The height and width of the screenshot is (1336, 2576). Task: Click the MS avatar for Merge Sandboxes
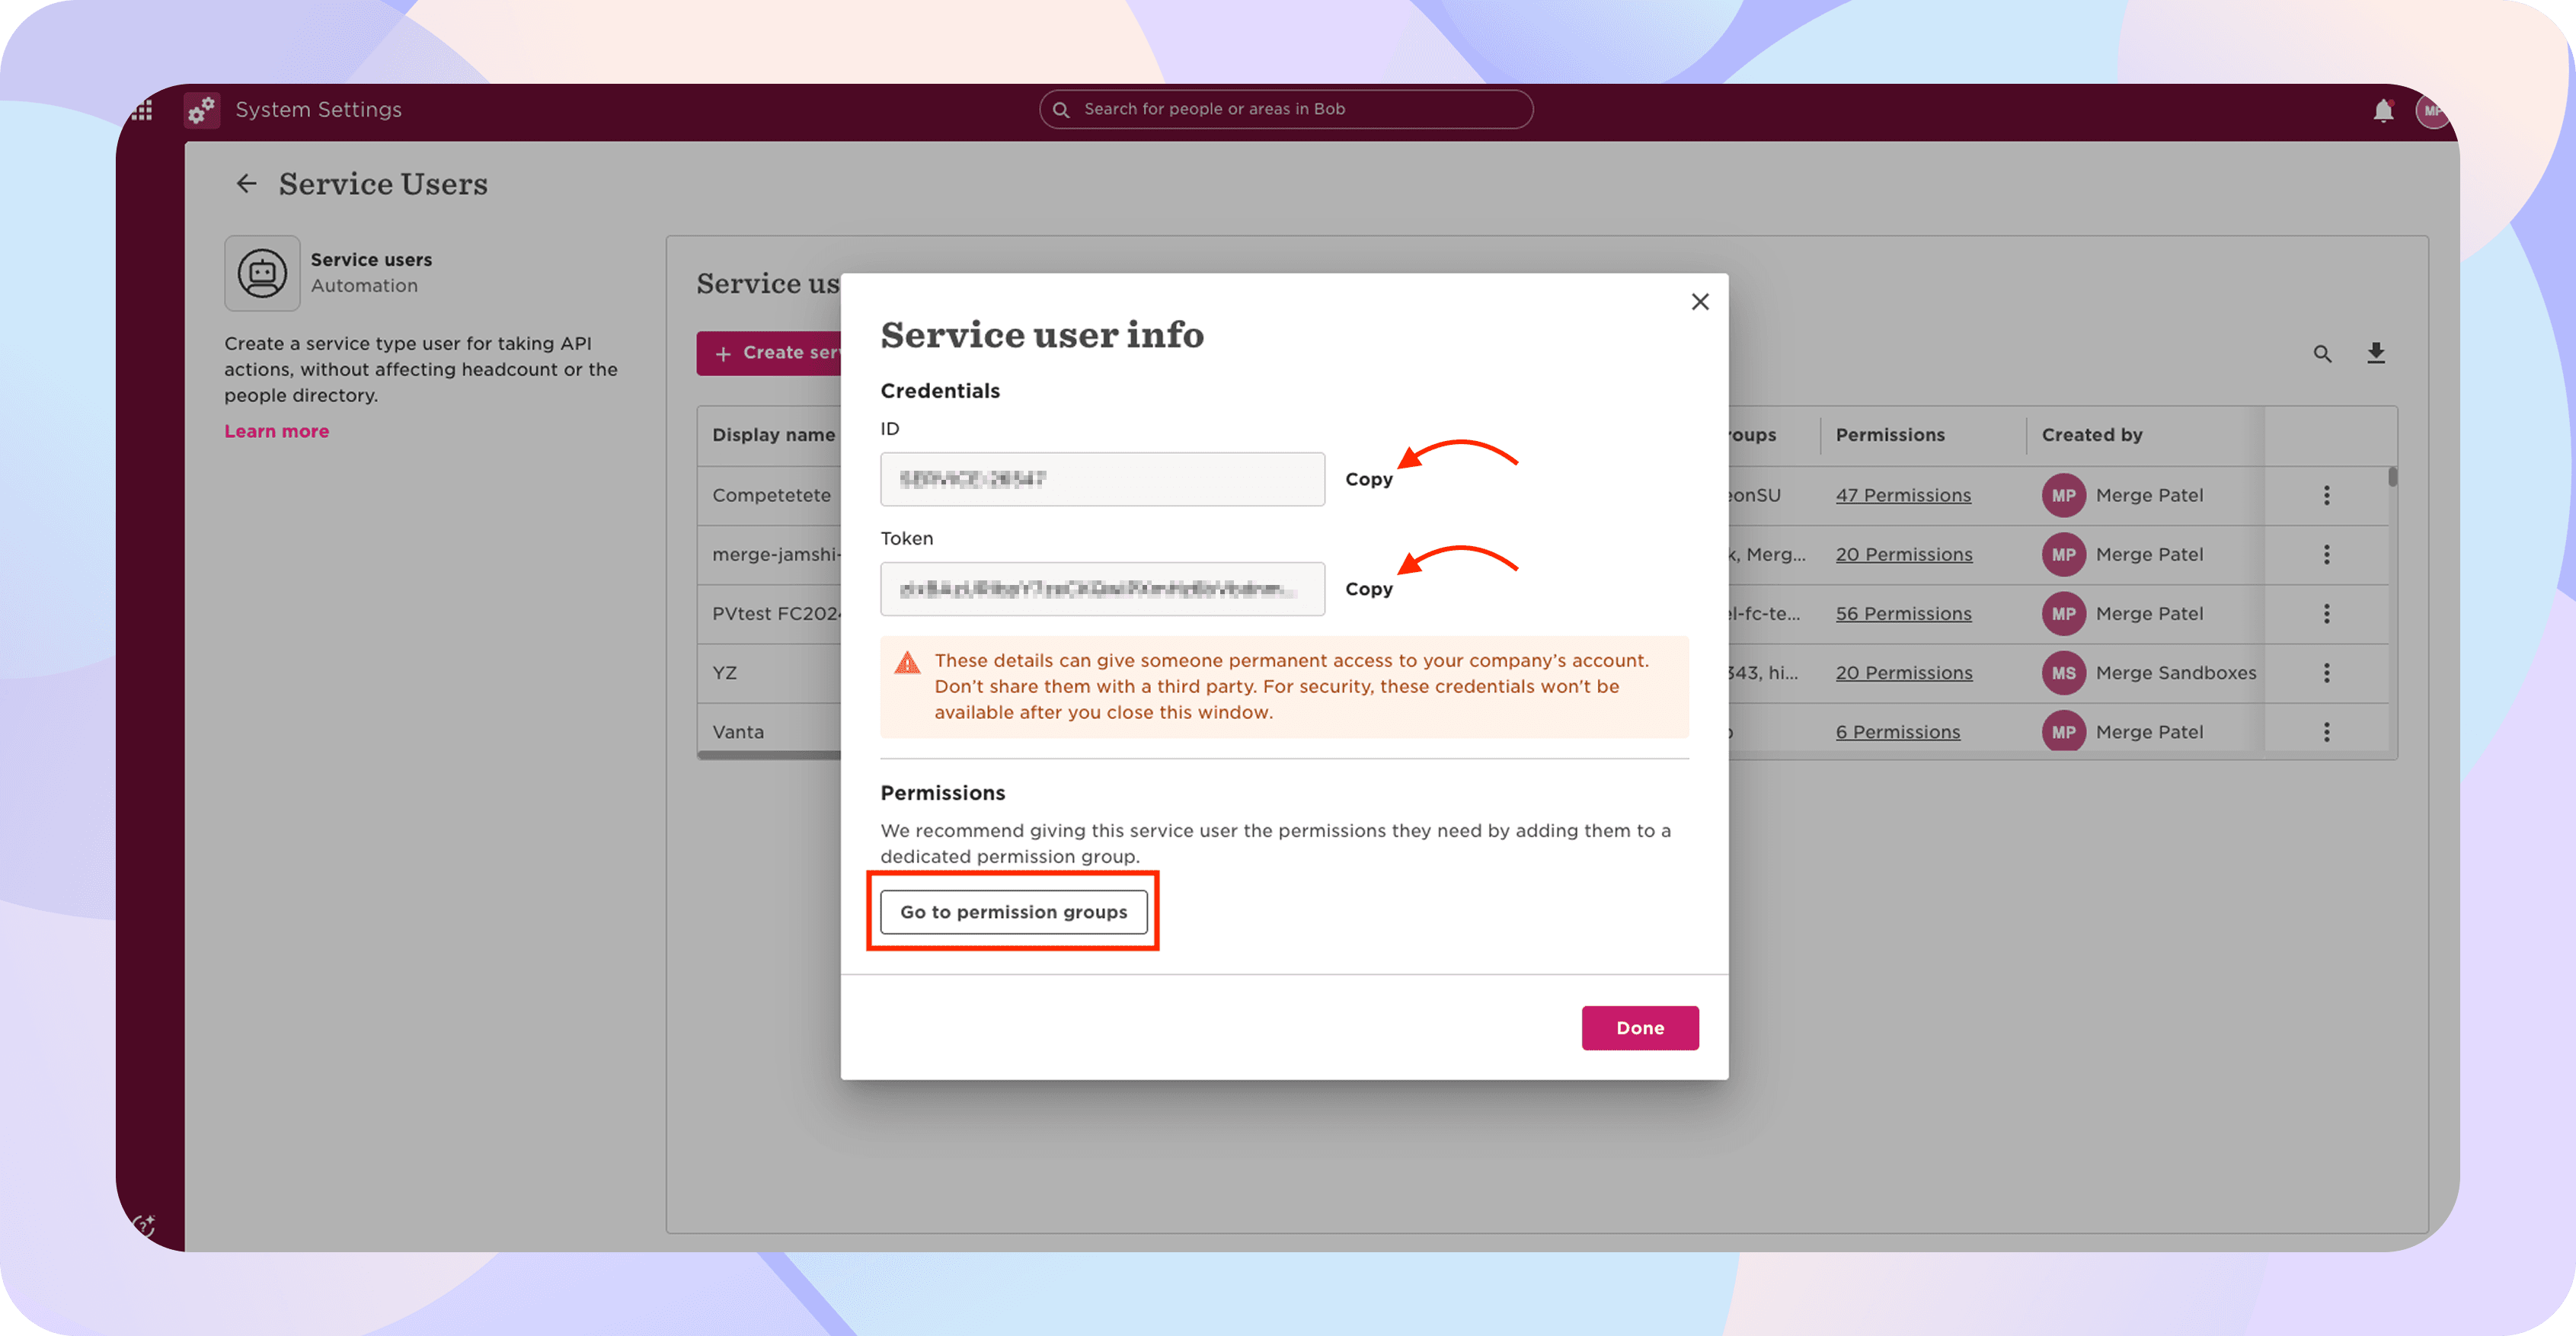tap(2064, 673)
